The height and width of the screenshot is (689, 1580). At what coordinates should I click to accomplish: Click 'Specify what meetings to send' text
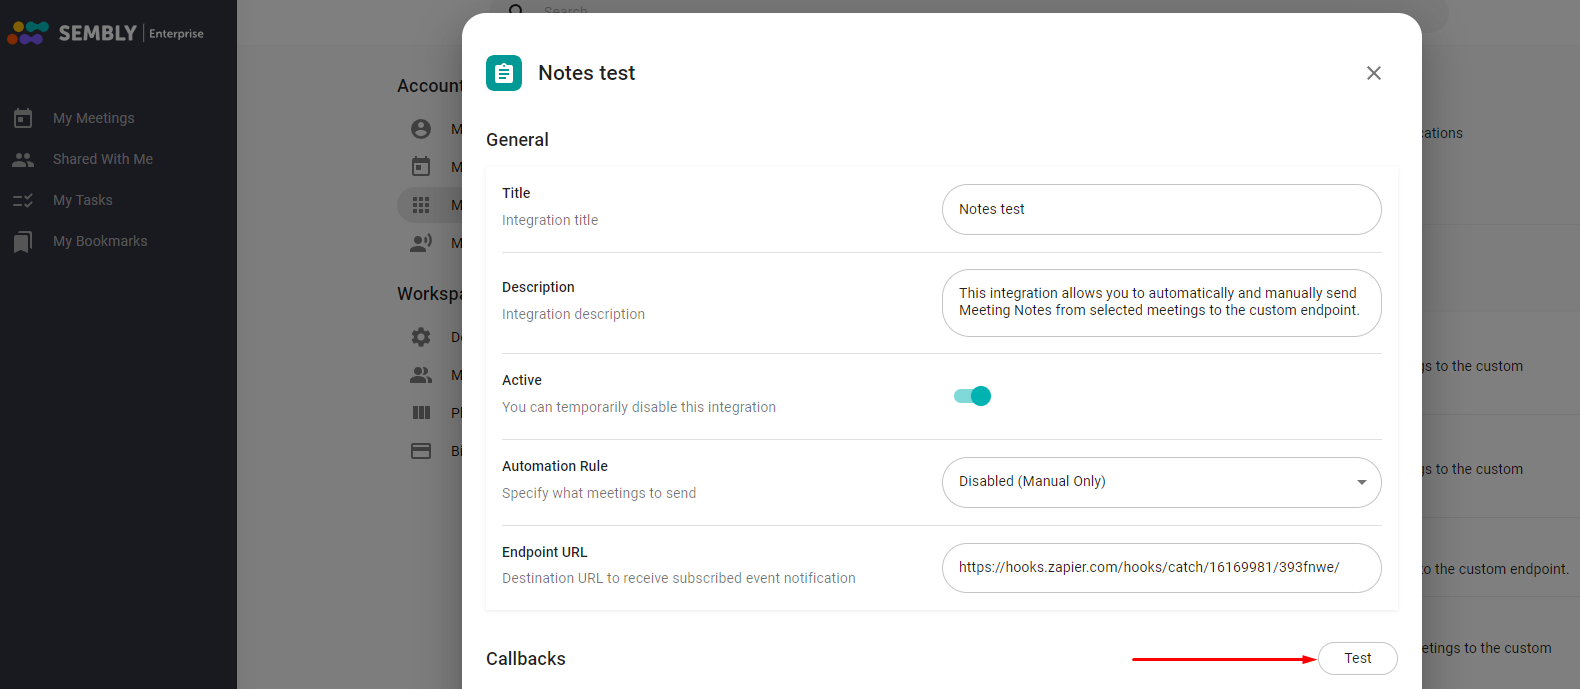(x=599, y=493)
